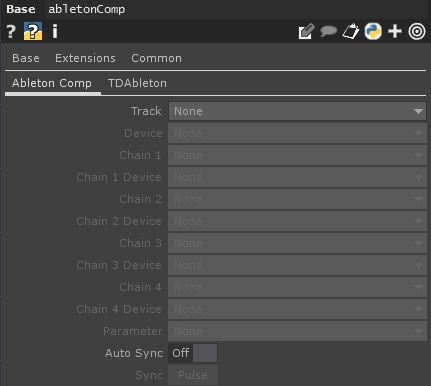Open the edit component pencil icon

(307, 31)
